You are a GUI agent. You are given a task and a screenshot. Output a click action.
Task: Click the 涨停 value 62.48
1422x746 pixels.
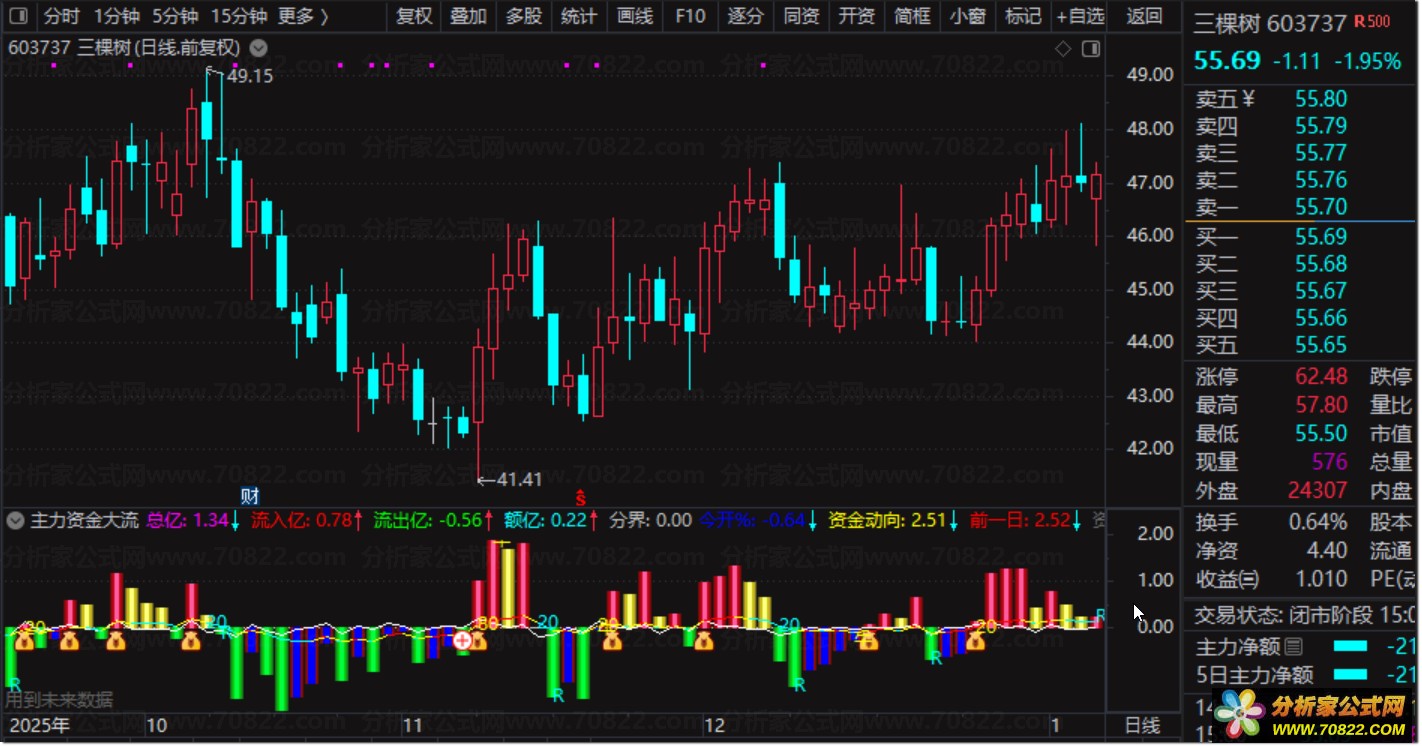(x=1321, y=377)
